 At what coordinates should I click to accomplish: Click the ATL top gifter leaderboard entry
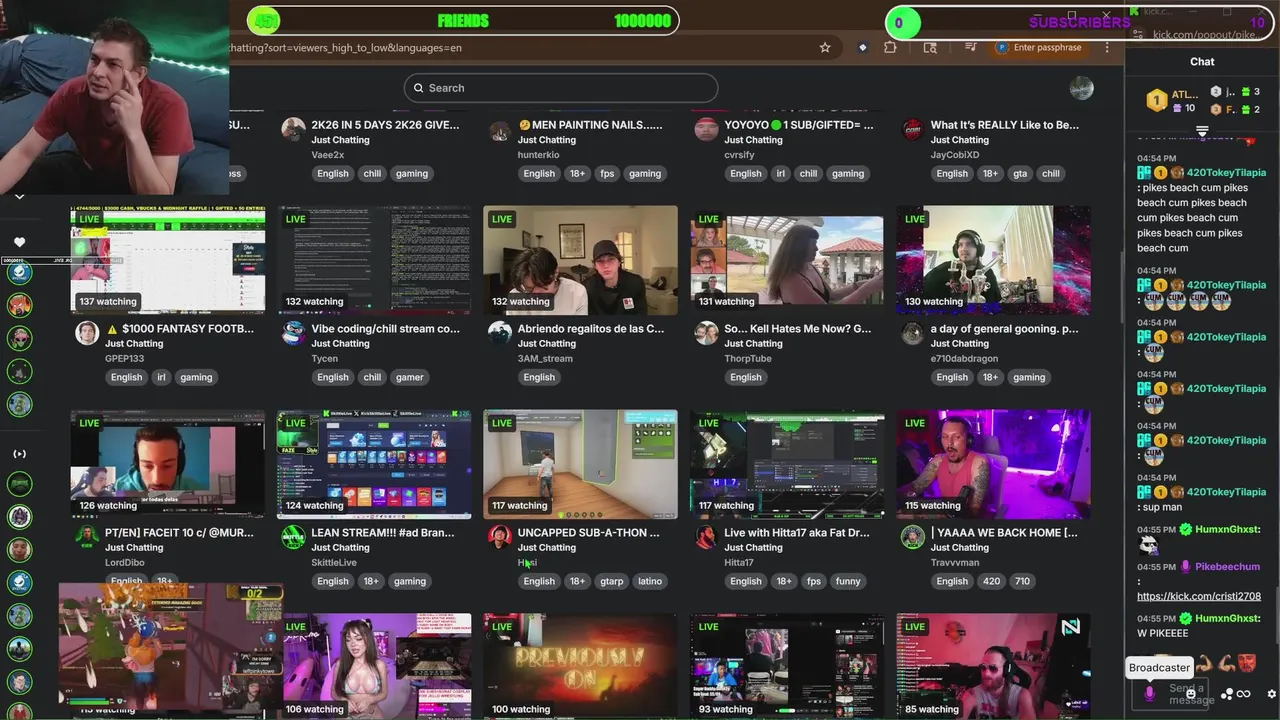tap(1171, 100)
